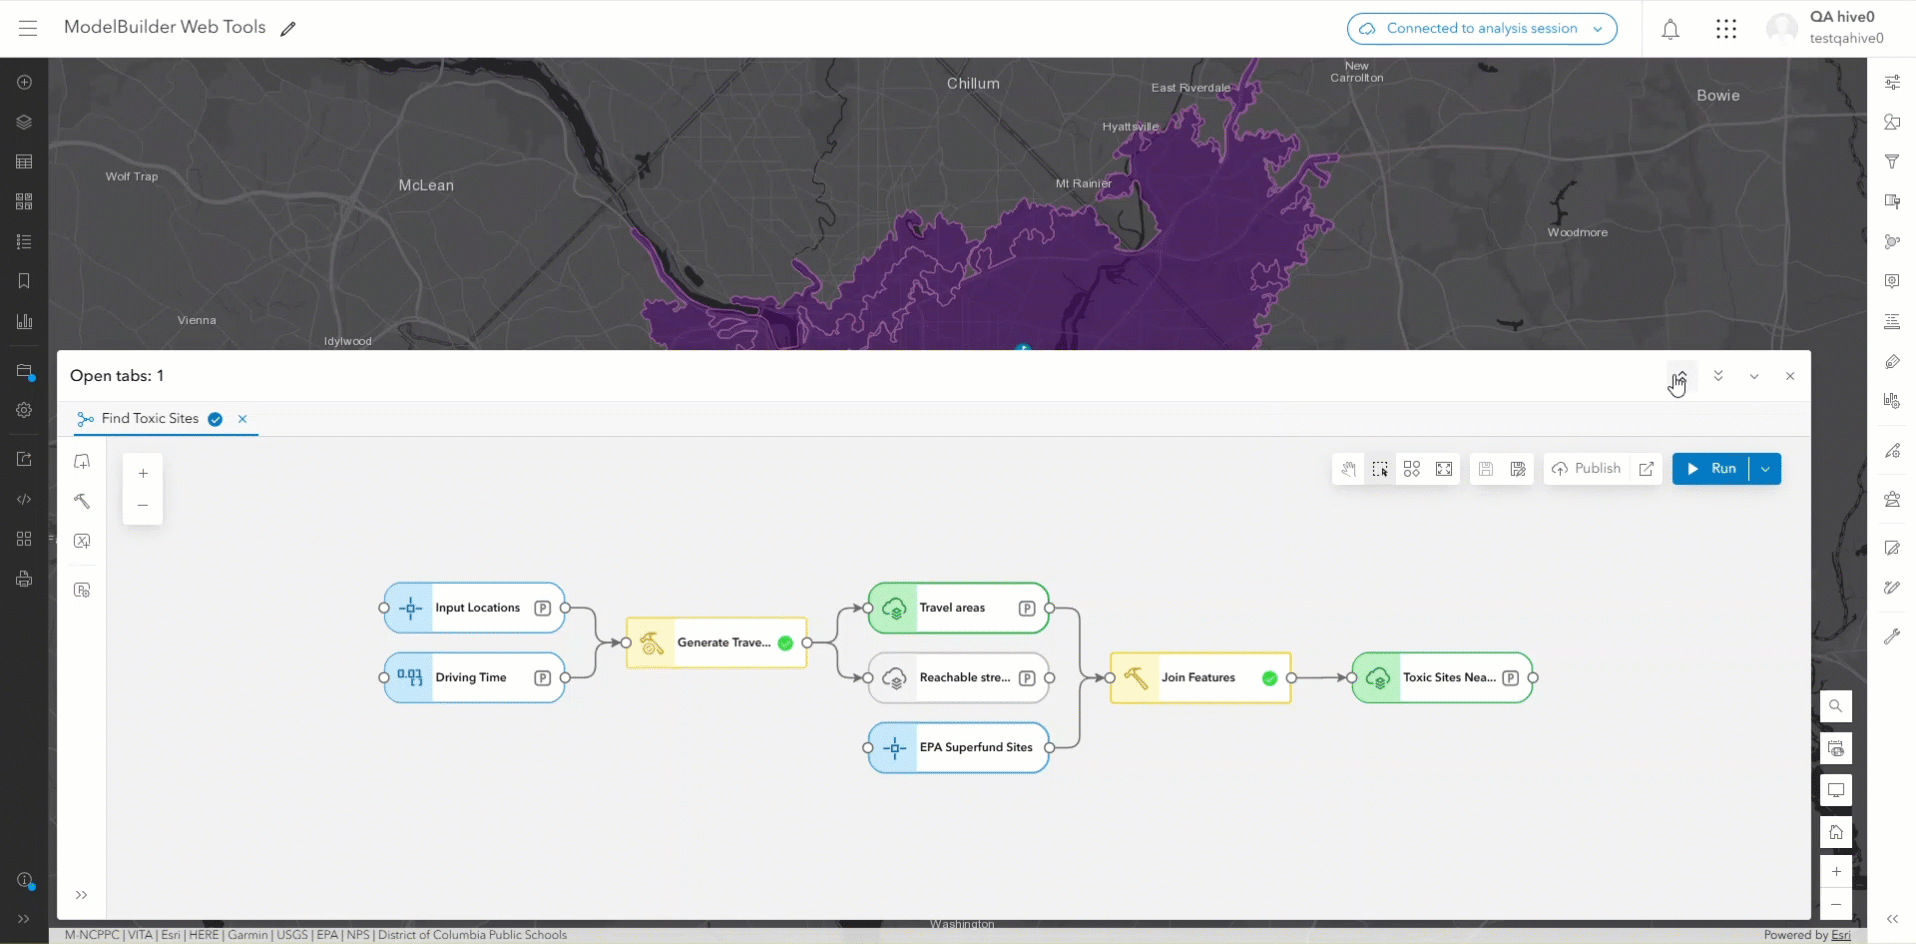
Task: Publish the model as a web tool
Action: pos(1589,468)
